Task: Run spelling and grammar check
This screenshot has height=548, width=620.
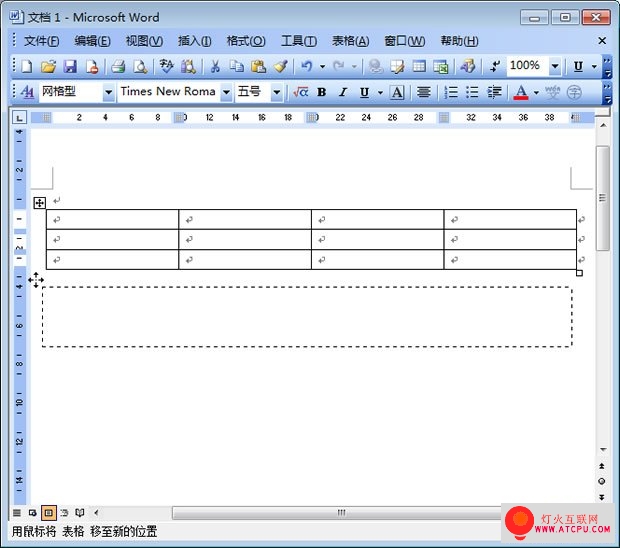Action: [166, 66]
